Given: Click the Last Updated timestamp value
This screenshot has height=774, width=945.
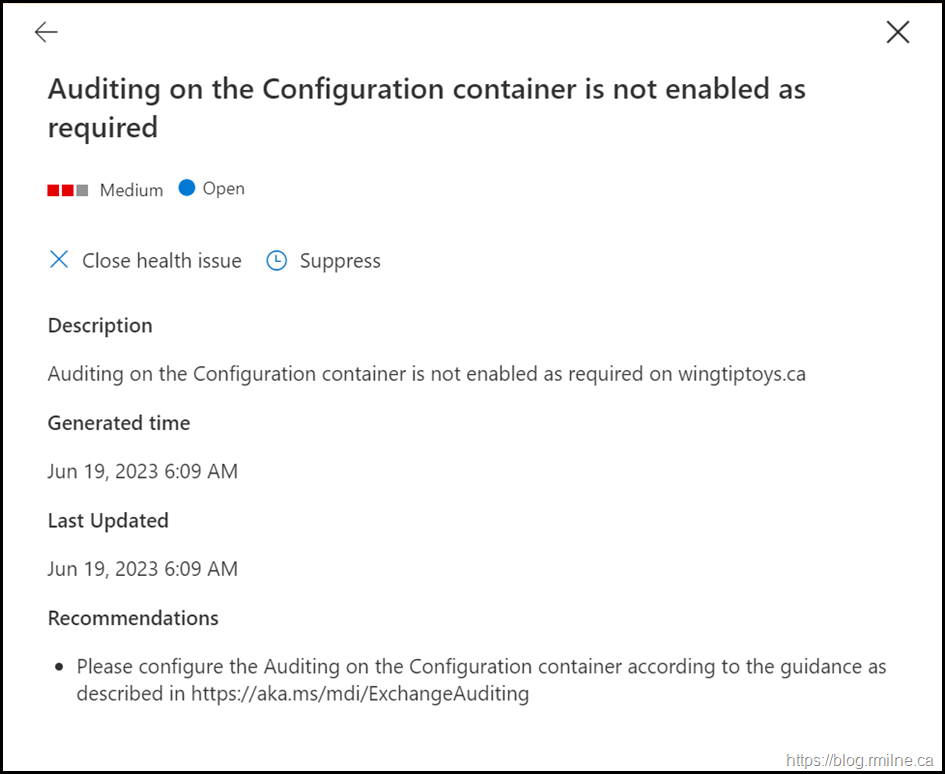Looking at the screenshot, I should pos(142,569).
